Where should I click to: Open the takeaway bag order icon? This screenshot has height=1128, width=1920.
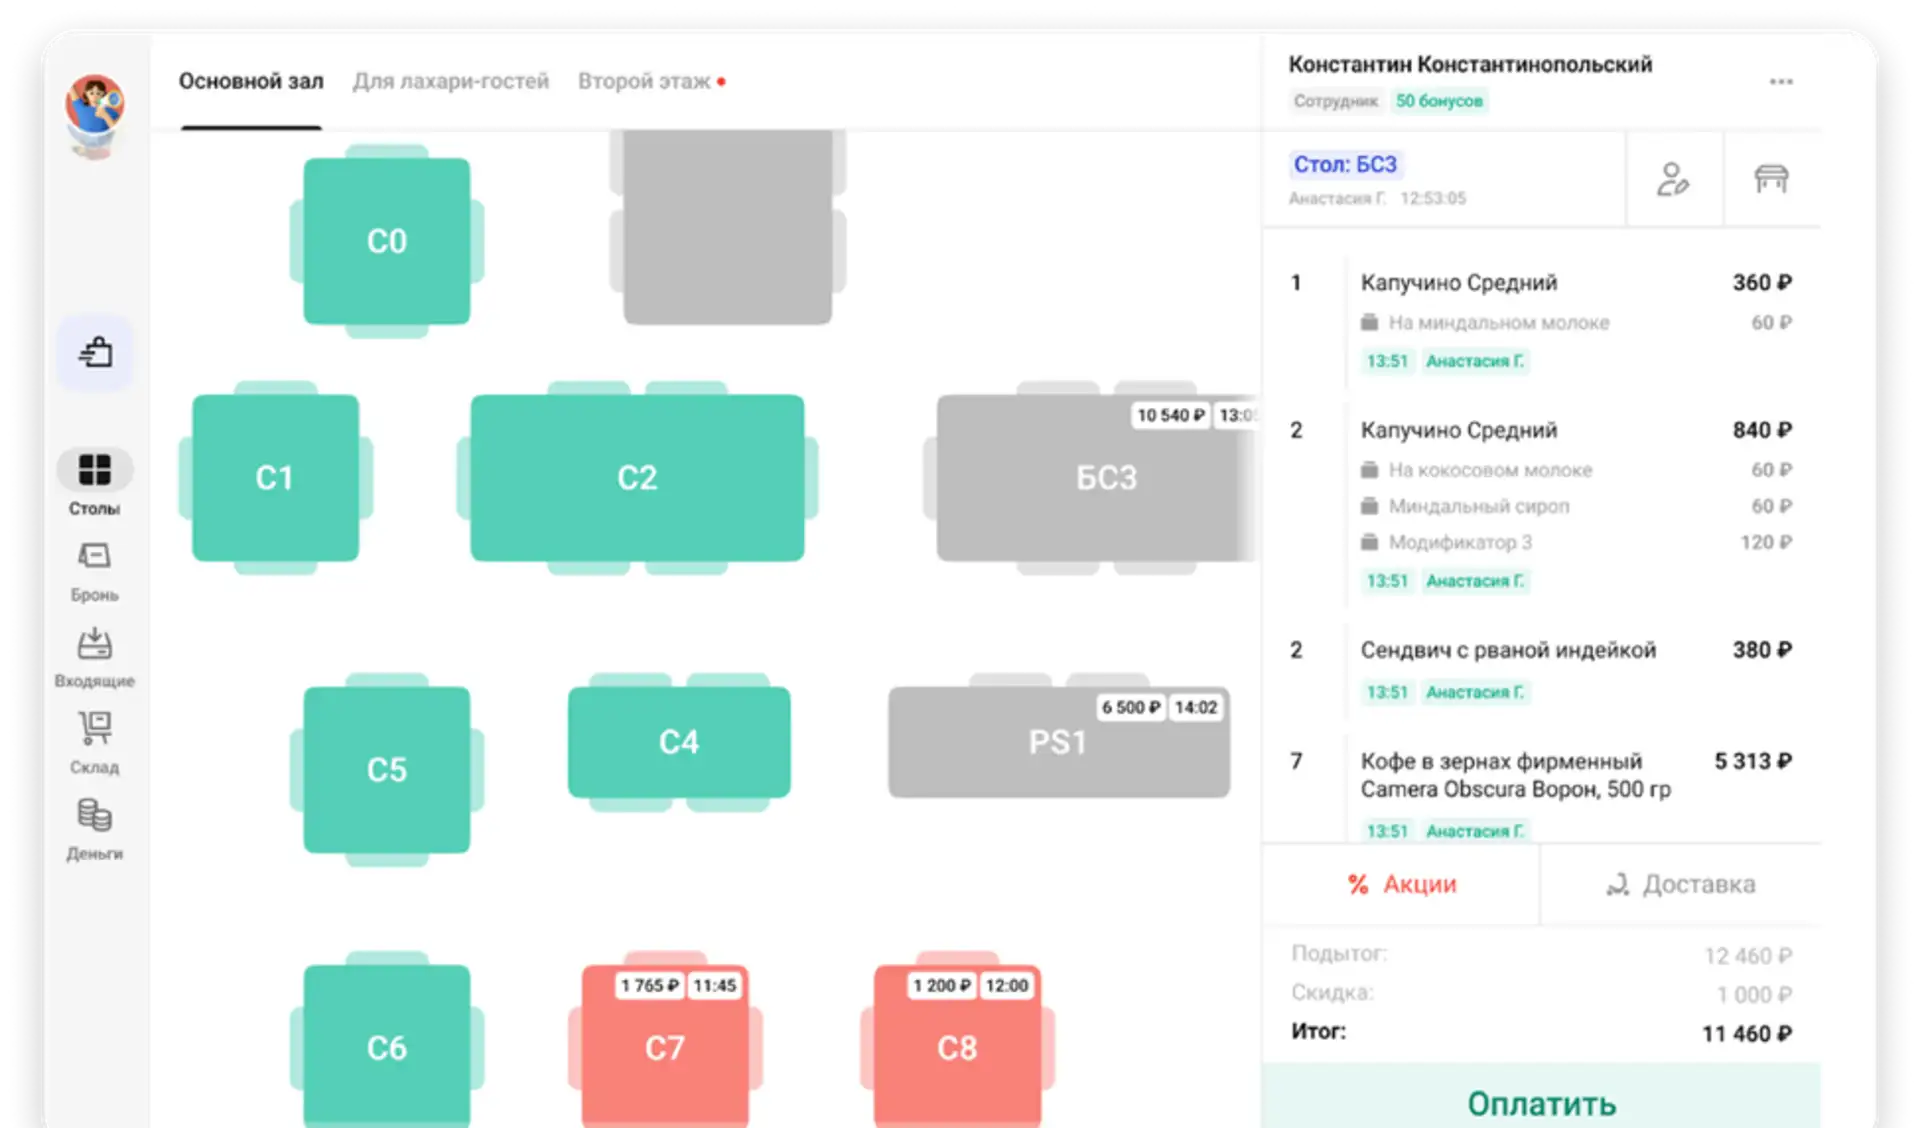point(95,352)
